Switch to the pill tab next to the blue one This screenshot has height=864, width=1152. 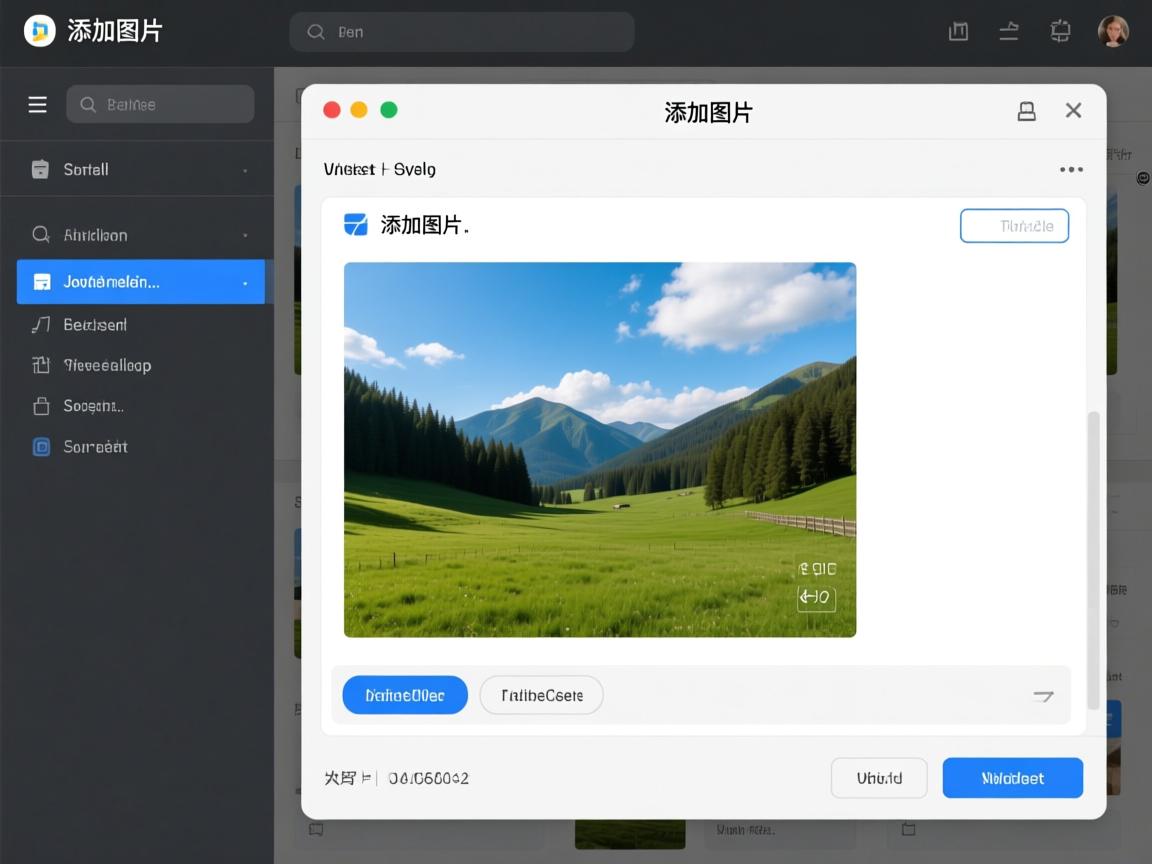(x=541, y=694)
